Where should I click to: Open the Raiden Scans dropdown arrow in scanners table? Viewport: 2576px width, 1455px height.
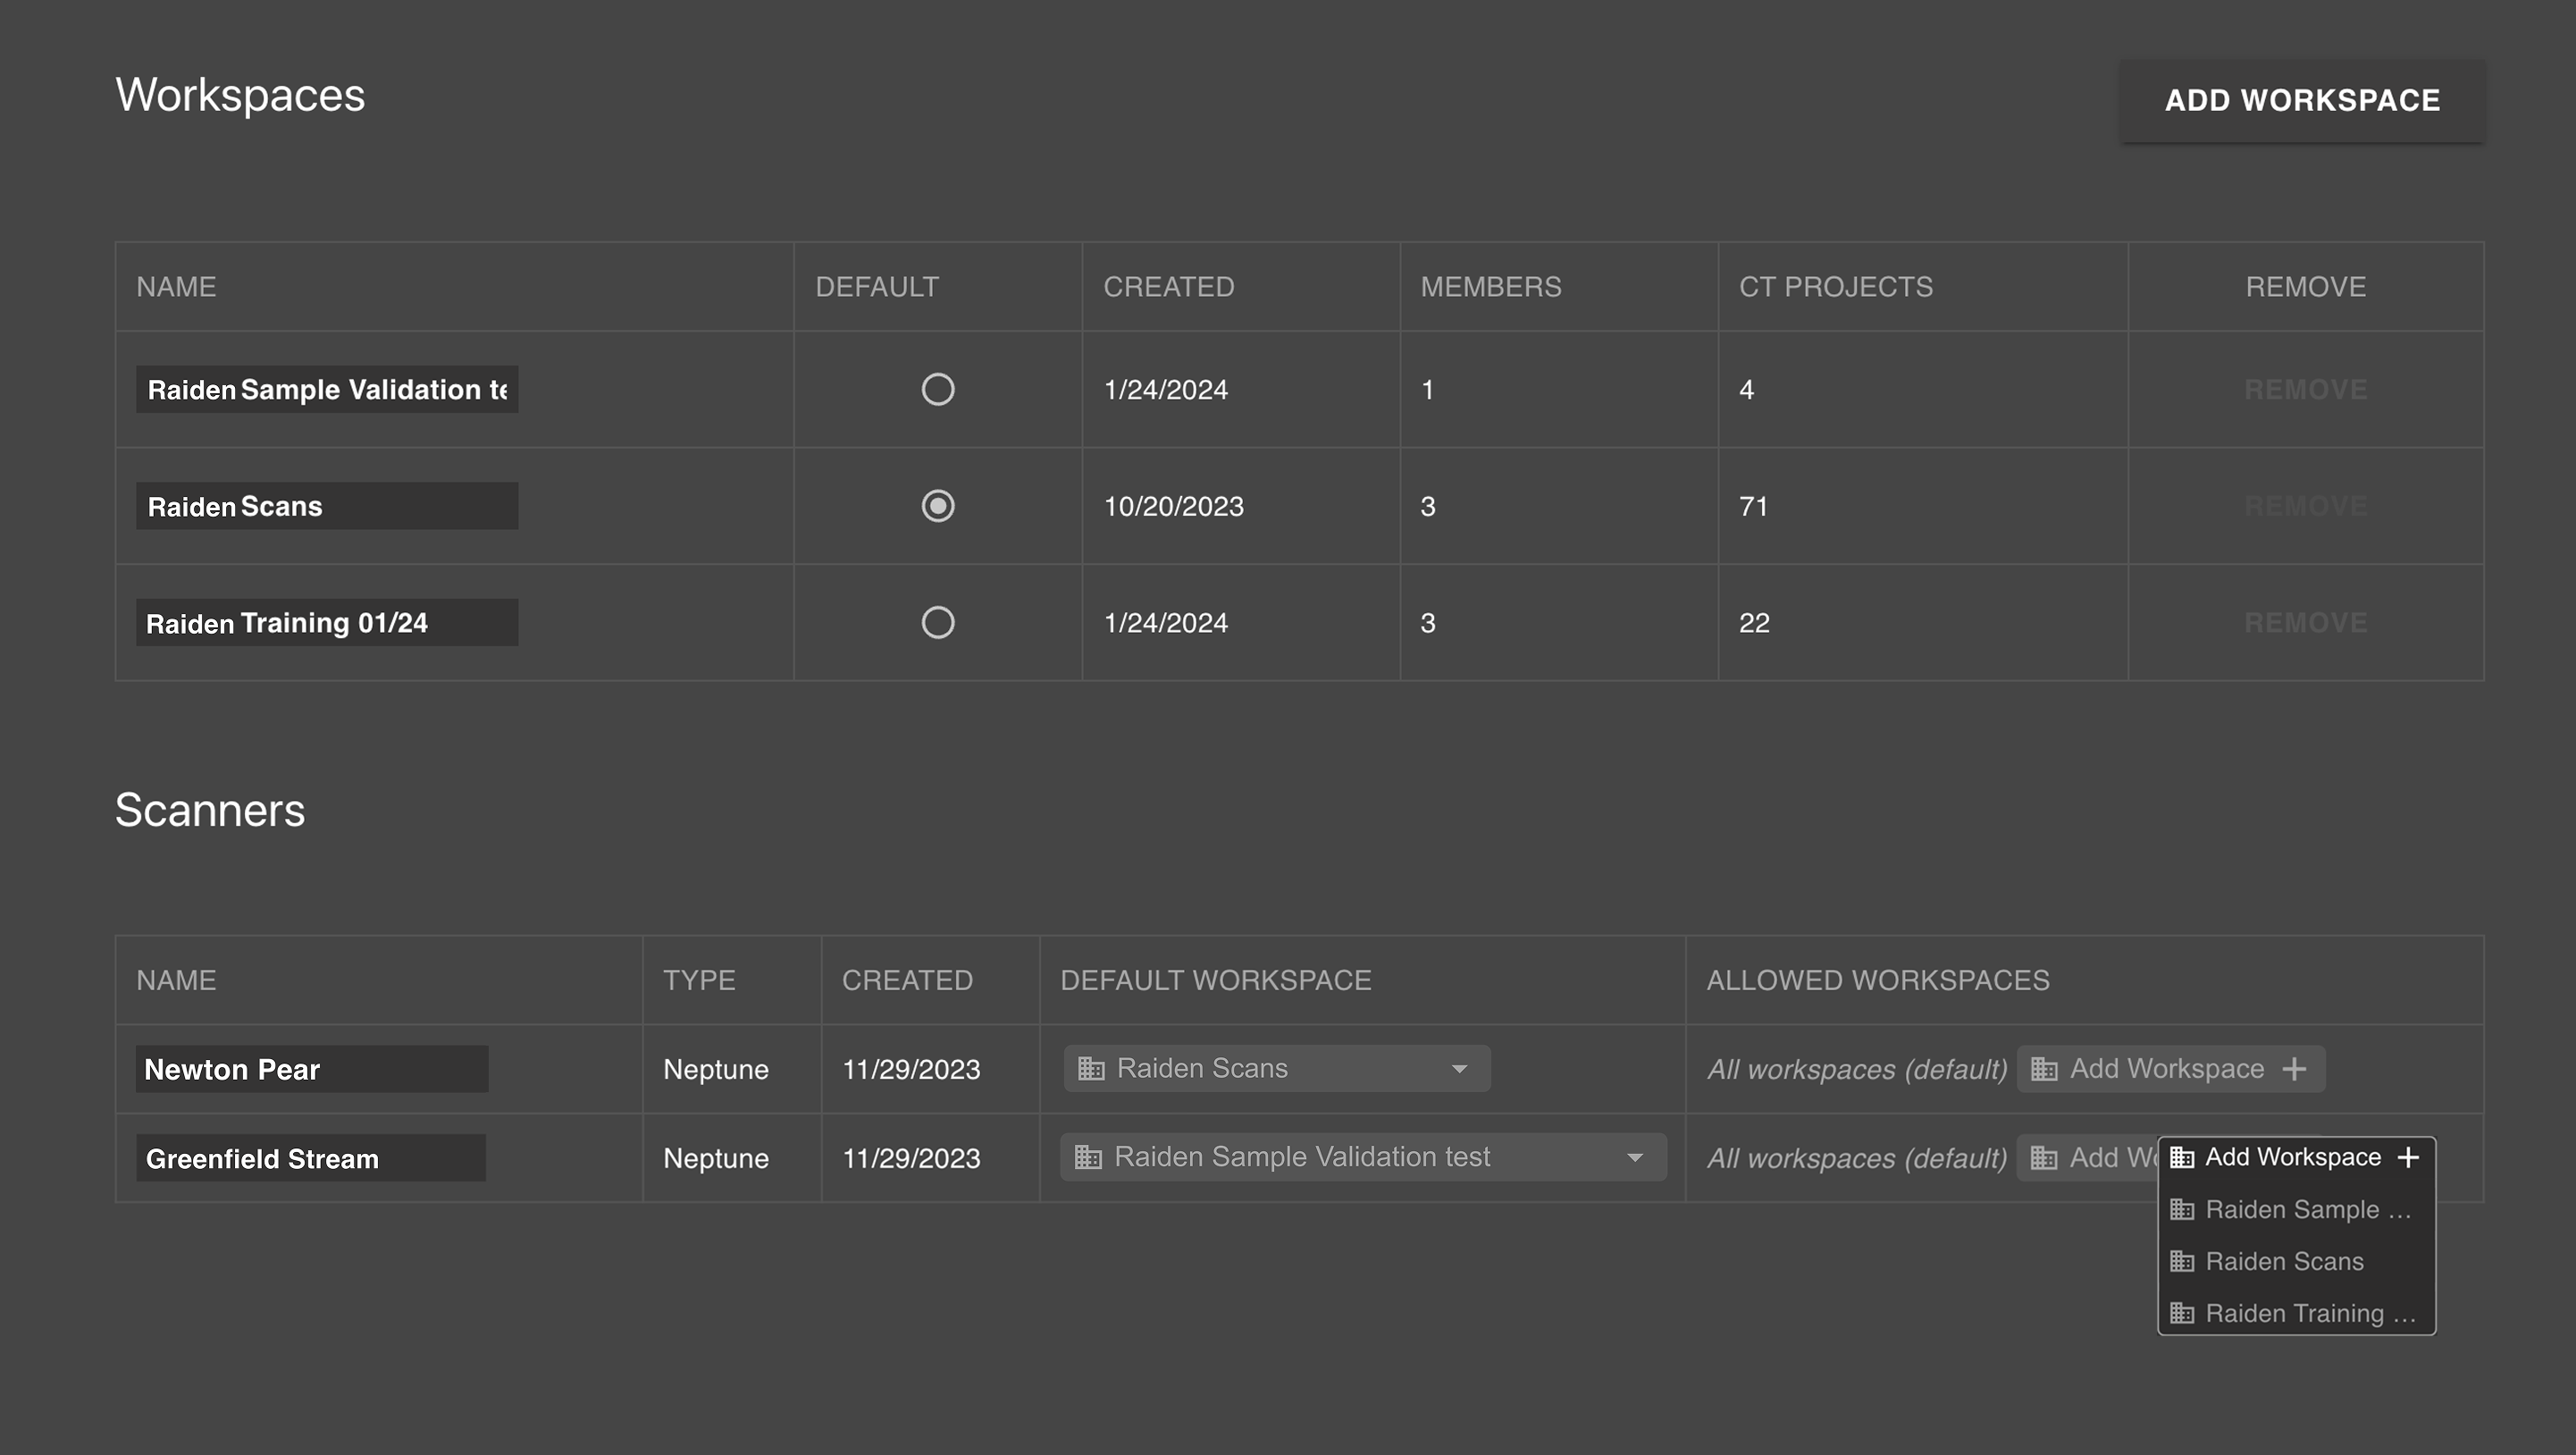(x=1461, y=1067)
